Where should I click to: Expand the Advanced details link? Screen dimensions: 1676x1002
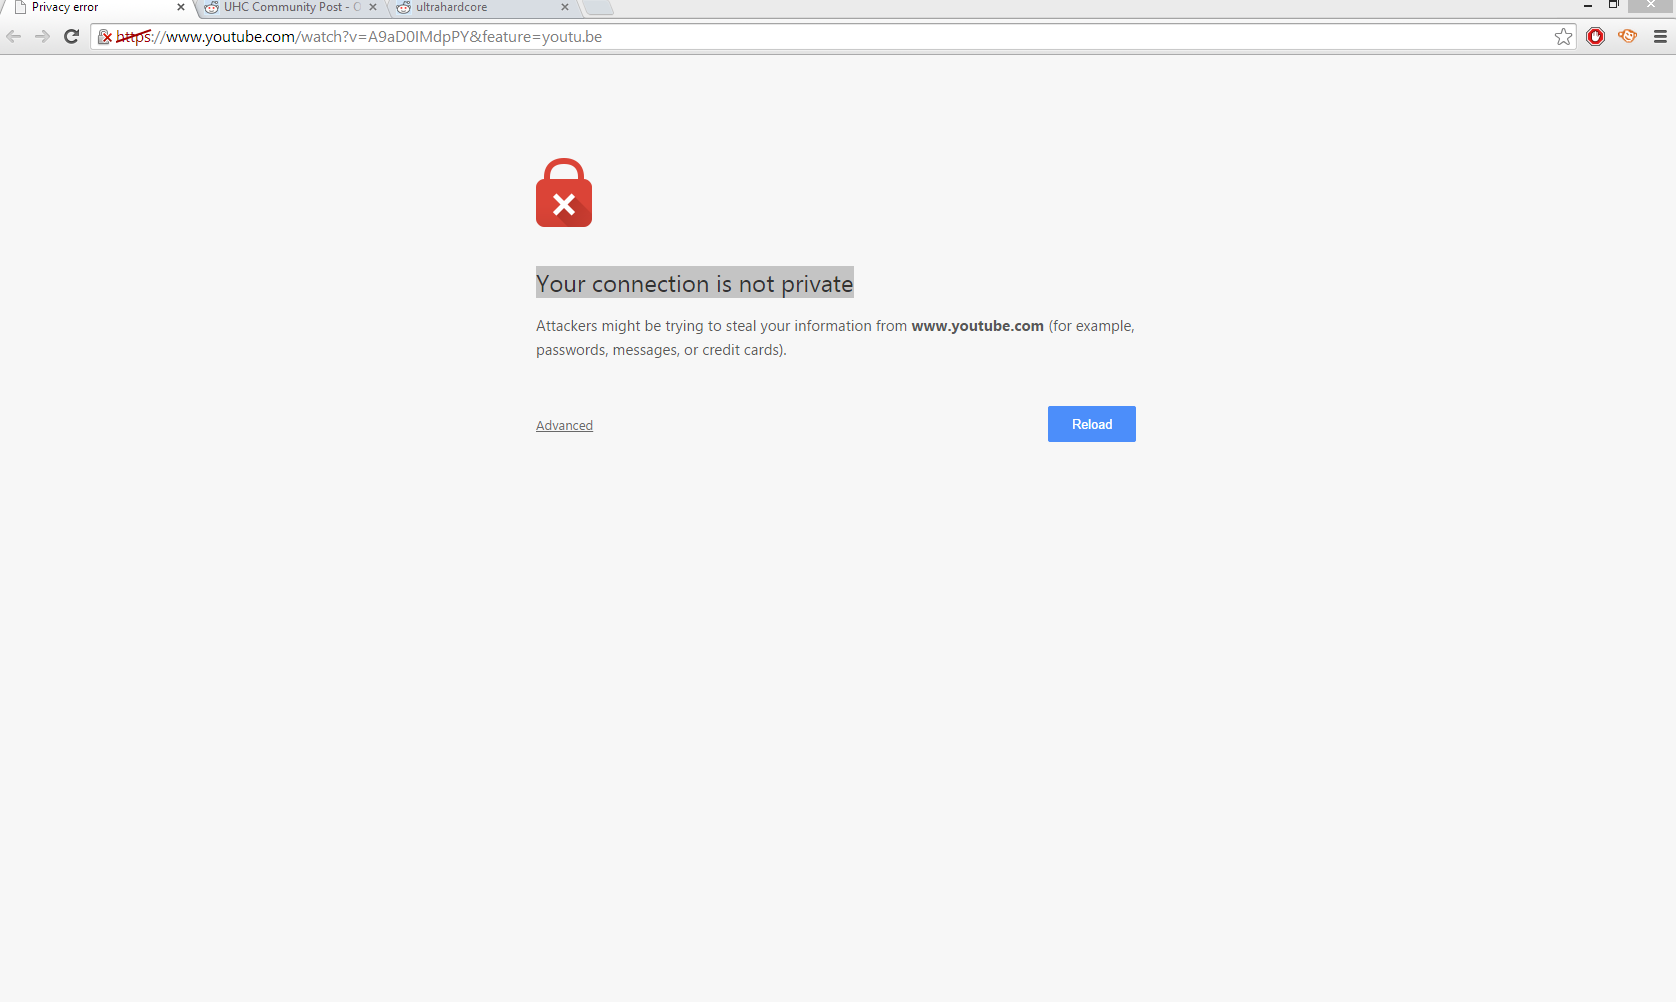point(564,425)
